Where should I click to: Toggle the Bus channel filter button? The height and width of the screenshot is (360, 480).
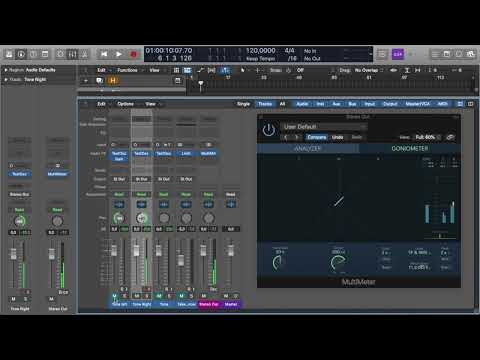(x=352, y=104)
